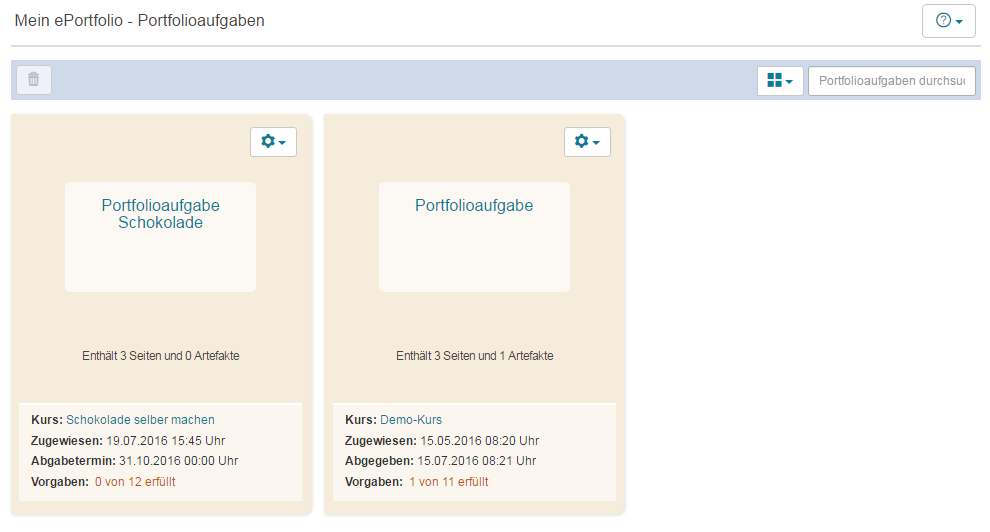990x532 pixels.
Task: Expand the help question mark dropdown
Action: 948,21
